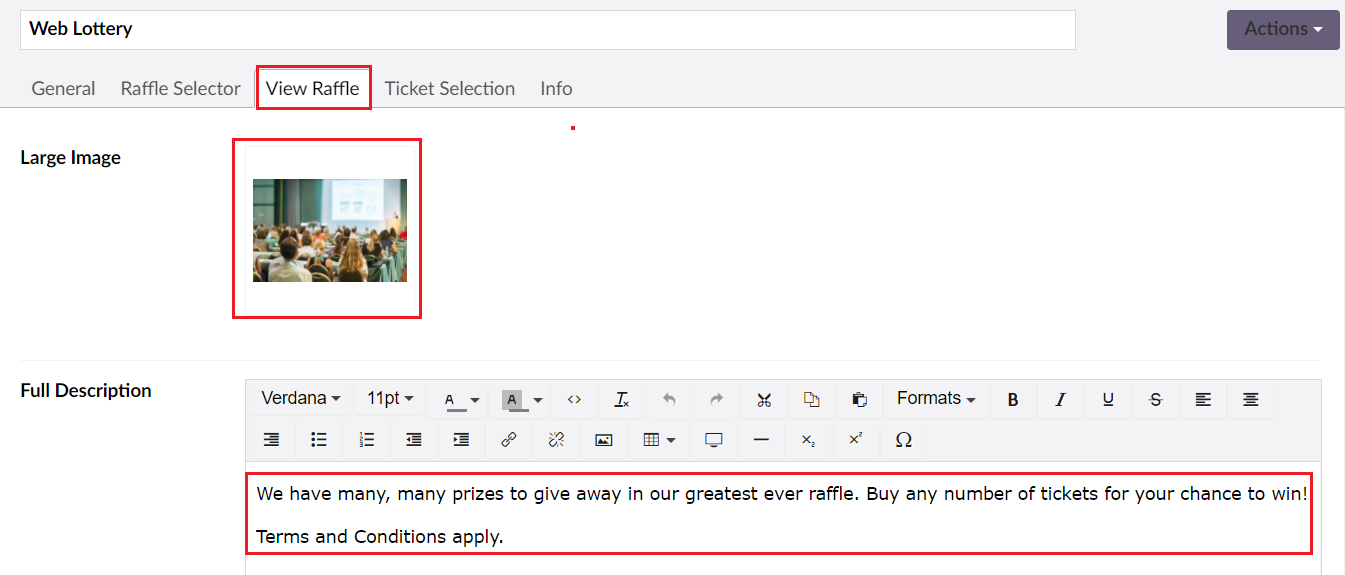The width and height of the screenshot is (1345, 575).
Task: Expand text color picker arrow
Action: click(475, 400)
